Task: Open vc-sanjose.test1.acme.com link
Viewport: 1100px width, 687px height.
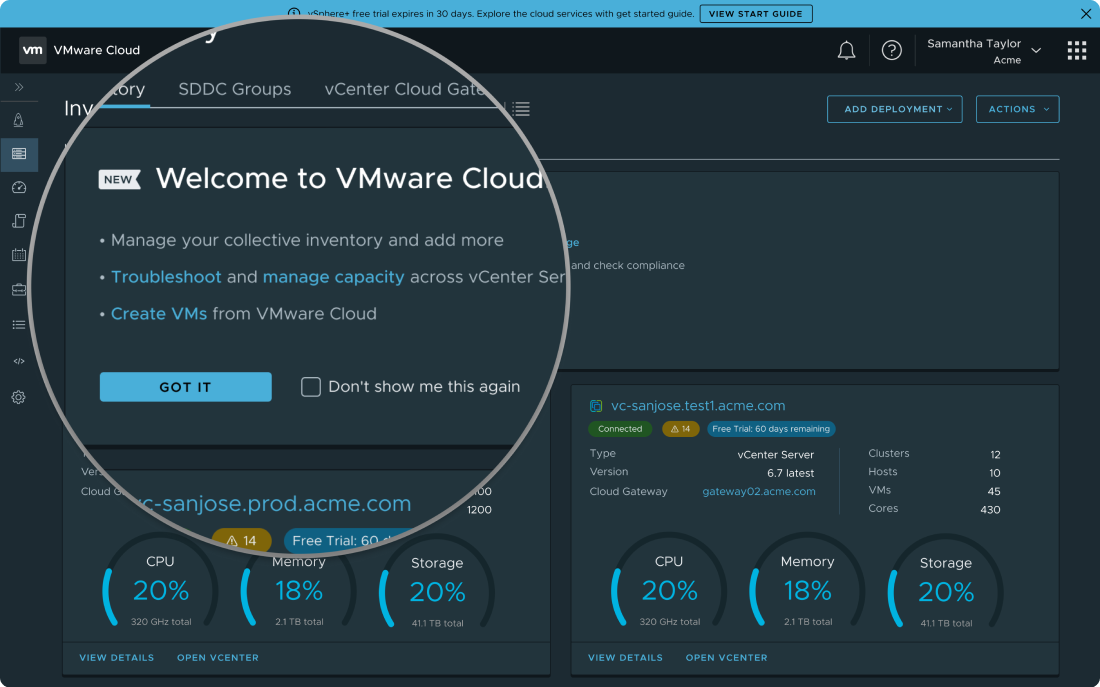Action: point(698,406)
